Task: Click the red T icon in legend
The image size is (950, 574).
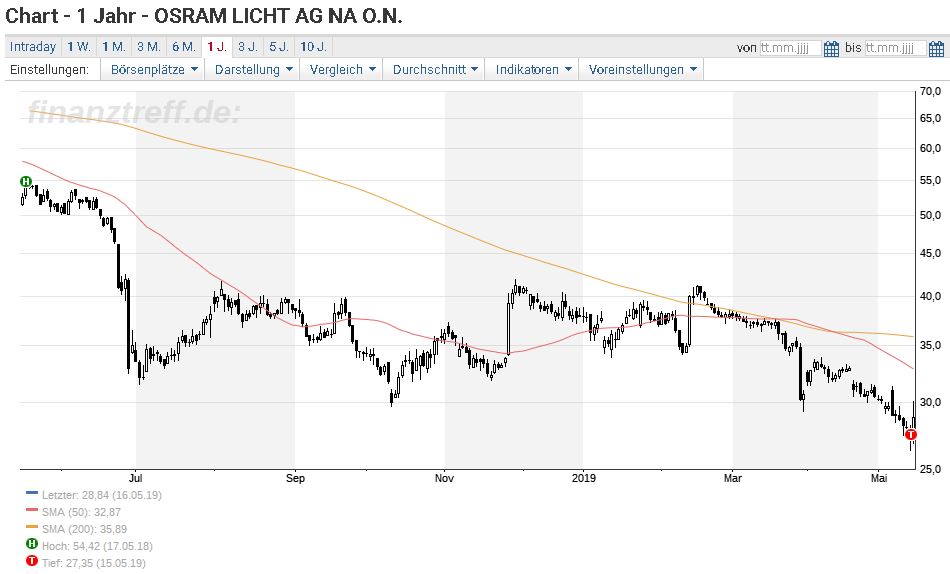Action: coord(32,561)
